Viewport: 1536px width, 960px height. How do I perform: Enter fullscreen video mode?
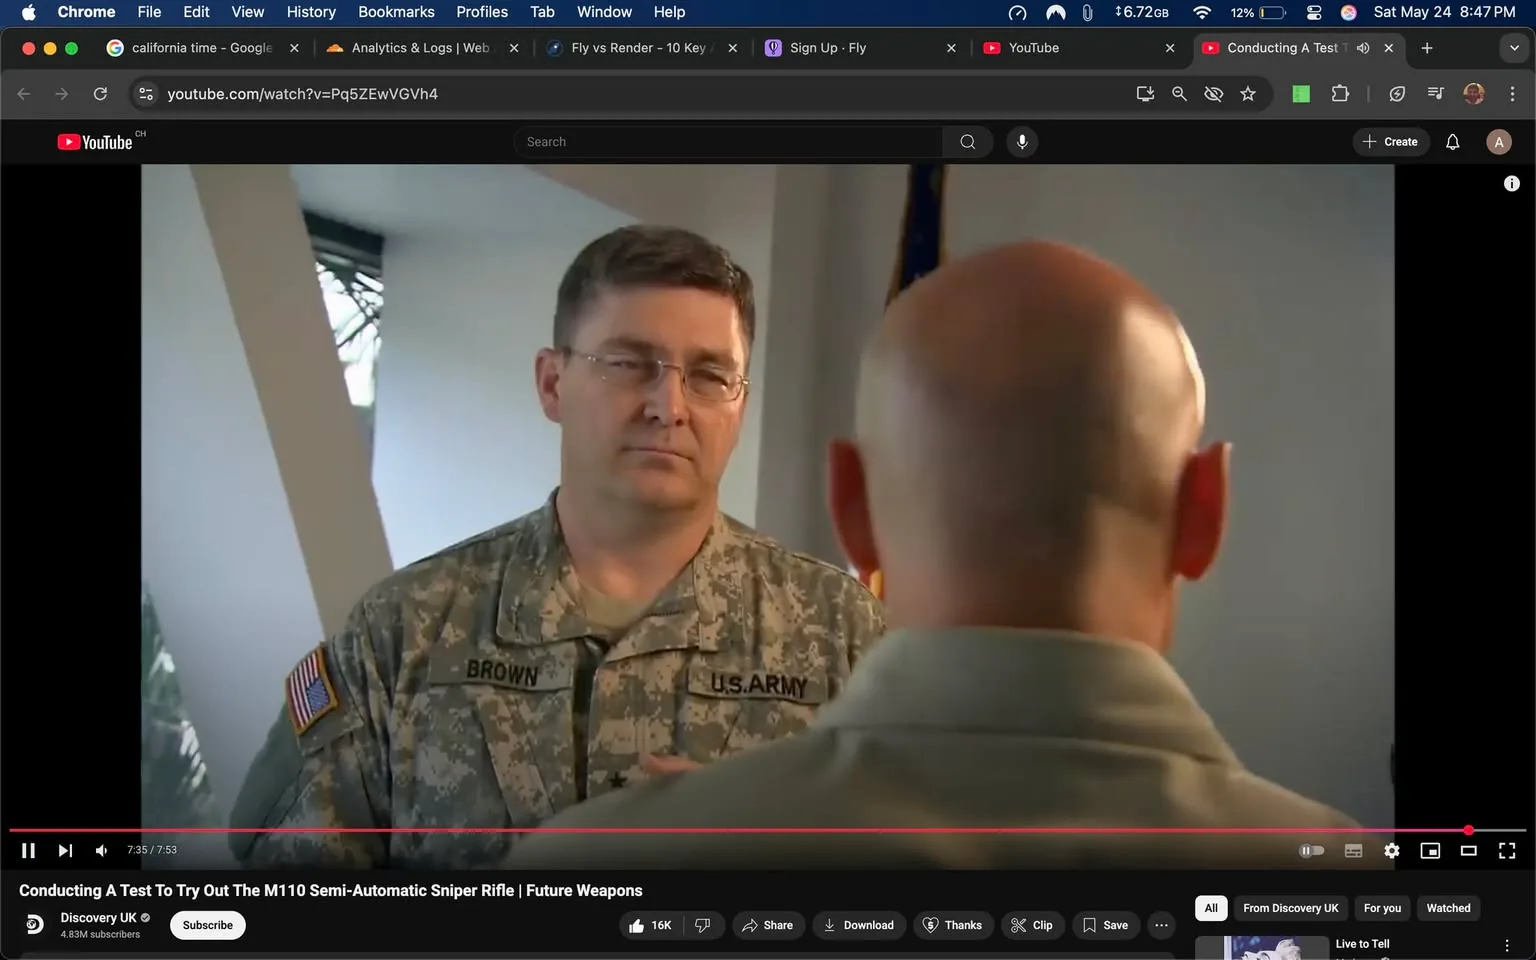pyautogui.click(x=1506, y=850)
